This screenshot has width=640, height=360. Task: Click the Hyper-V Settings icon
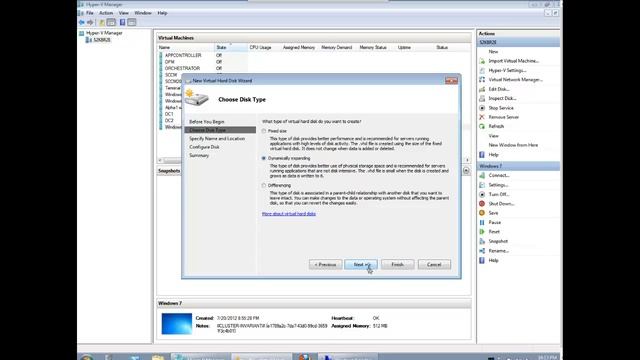coord(482,70)
